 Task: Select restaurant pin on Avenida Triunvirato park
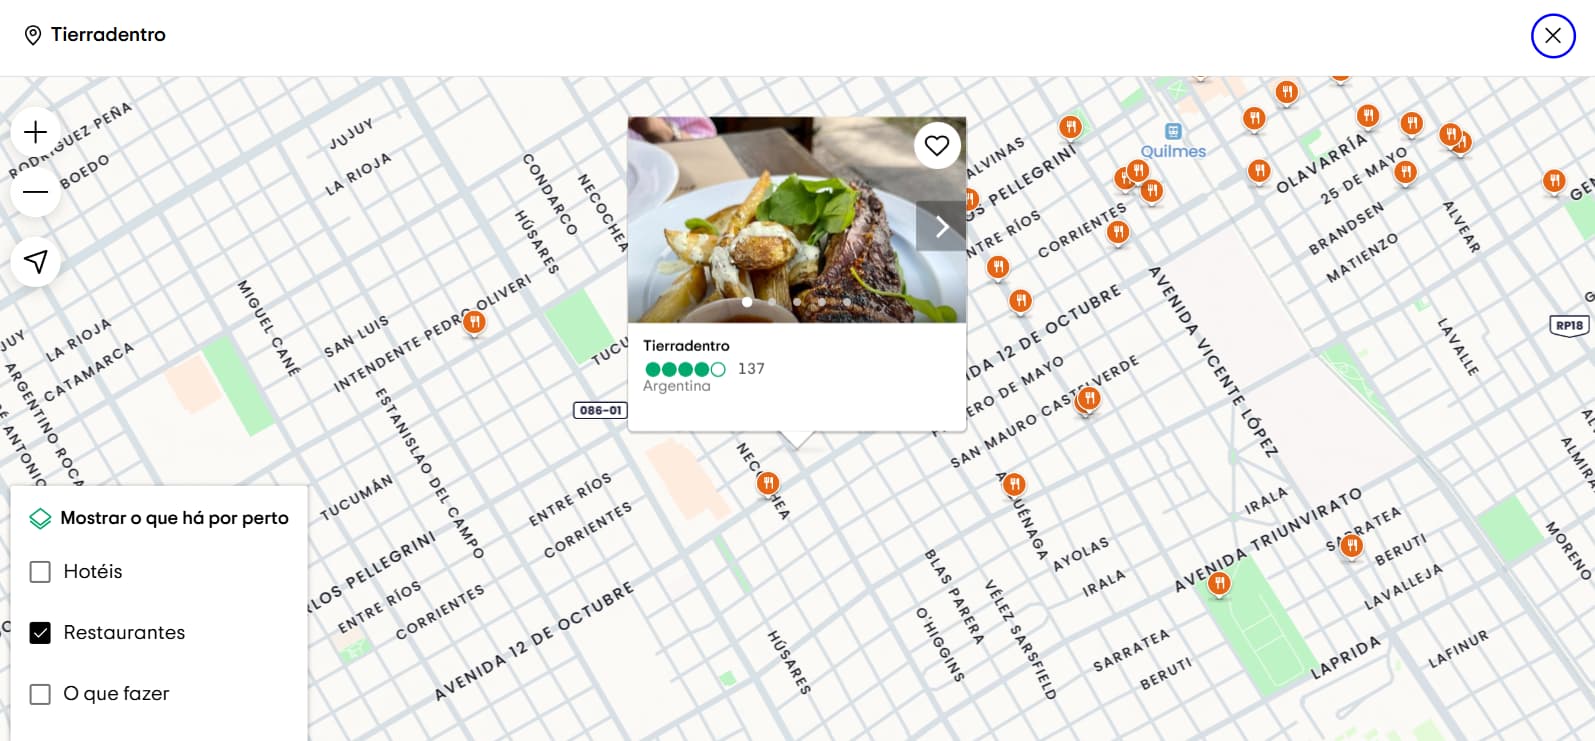1219,584
